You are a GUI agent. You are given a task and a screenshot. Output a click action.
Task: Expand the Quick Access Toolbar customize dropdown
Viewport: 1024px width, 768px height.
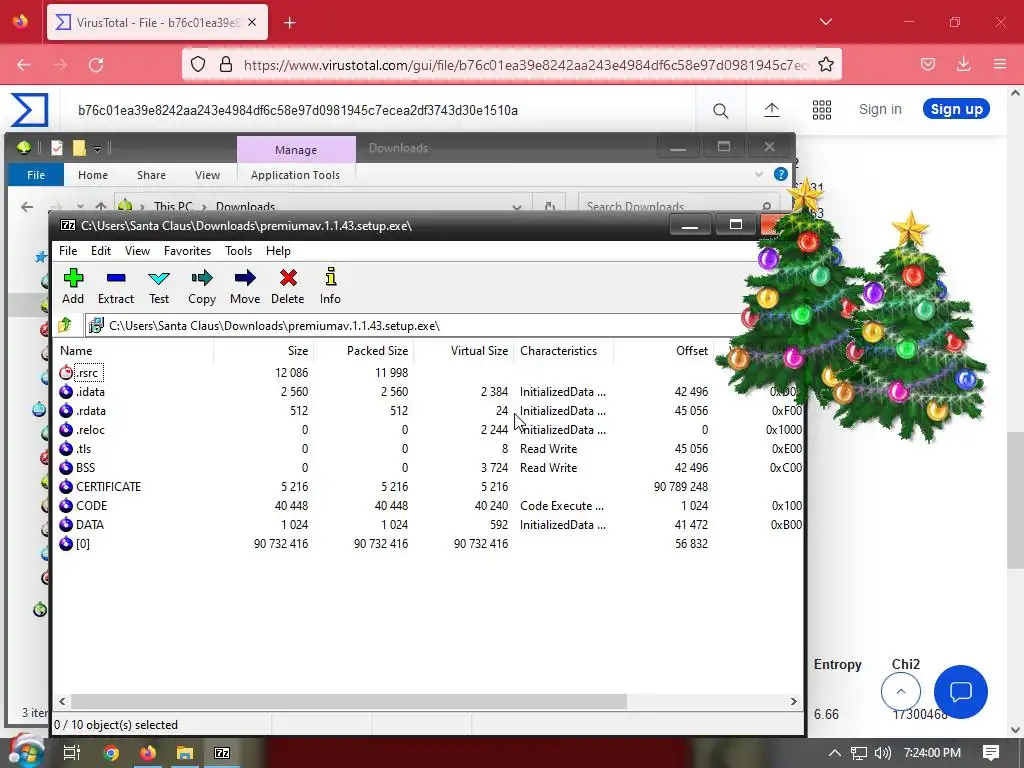pos(97,149)
